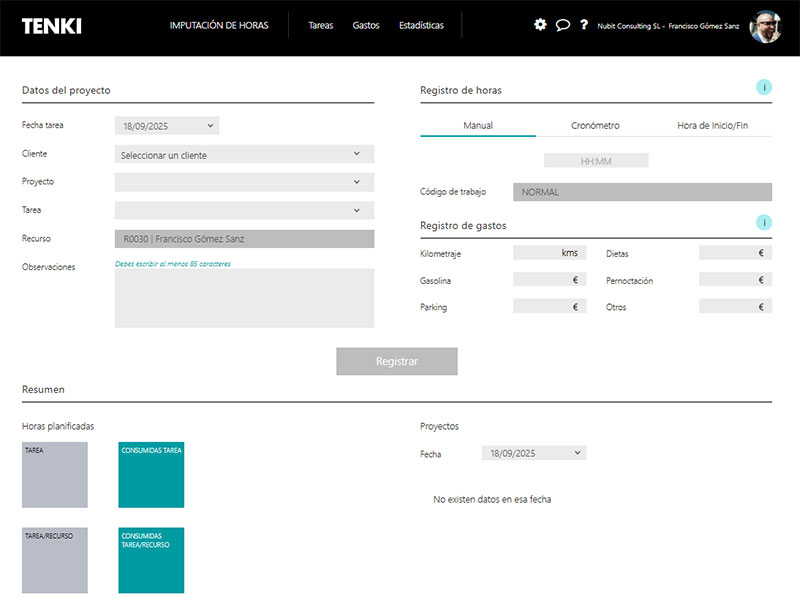Expand the Tarea dropdown
Image resolution: width=800 pixels, height=608 pixels.
[244, 210]
